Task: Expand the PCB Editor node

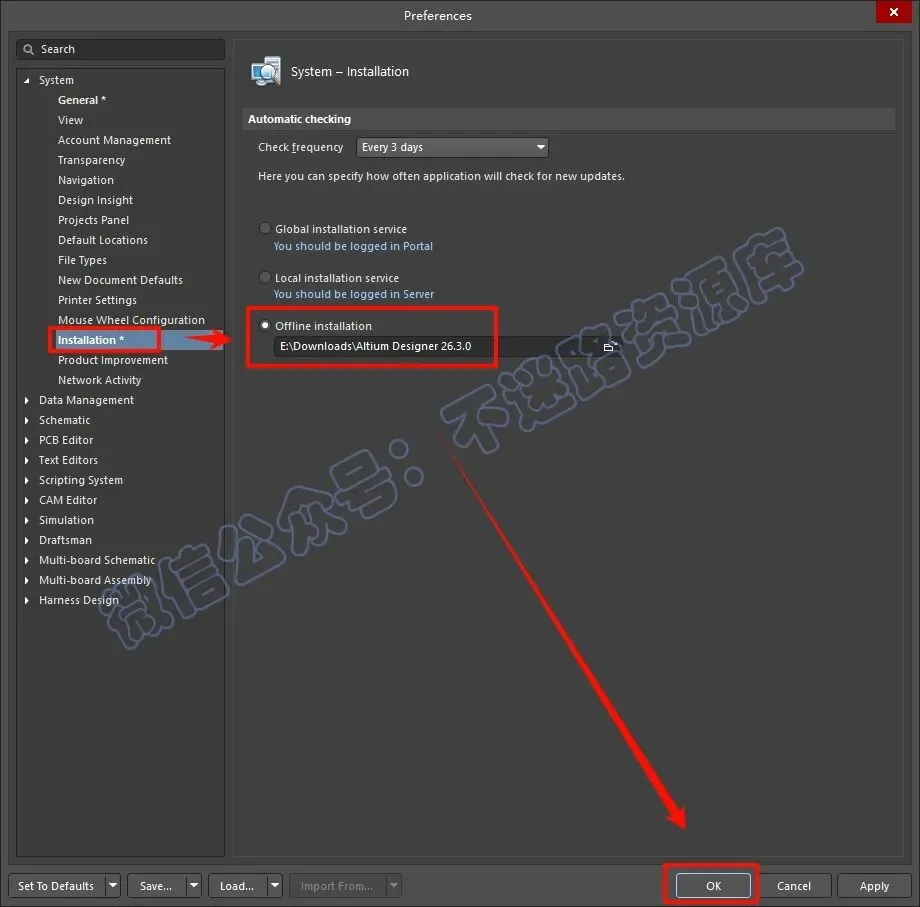Action: tap(26, 440)
